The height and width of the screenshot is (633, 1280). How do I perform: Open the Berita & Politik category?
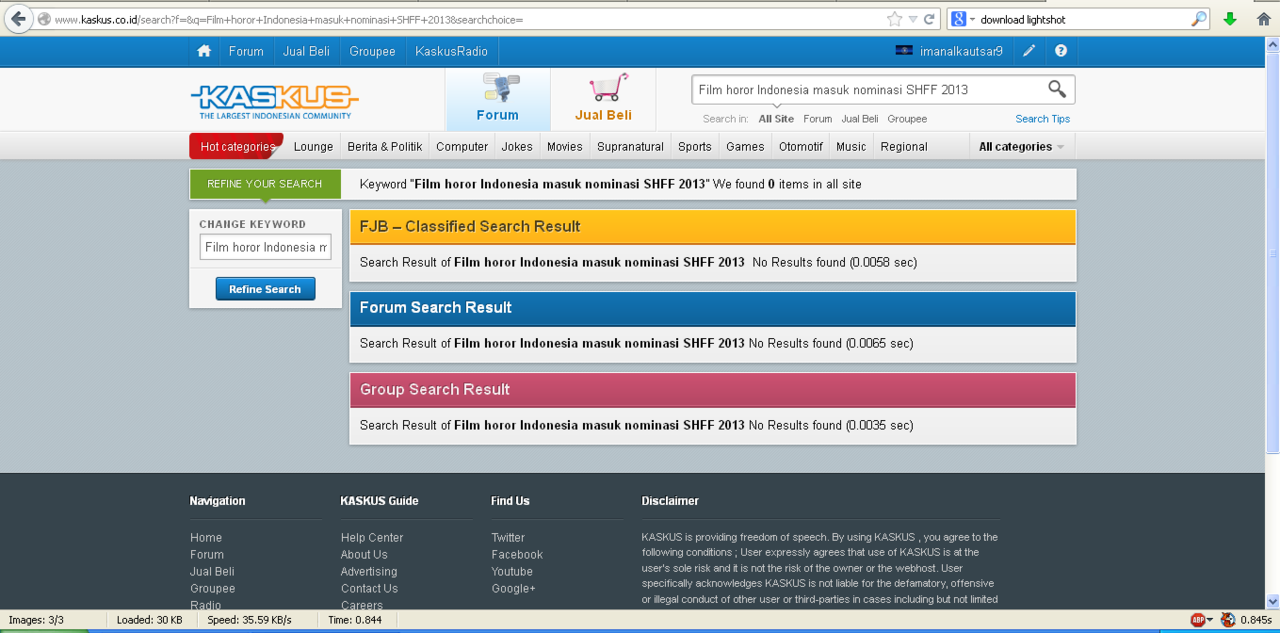coord(385,147)
